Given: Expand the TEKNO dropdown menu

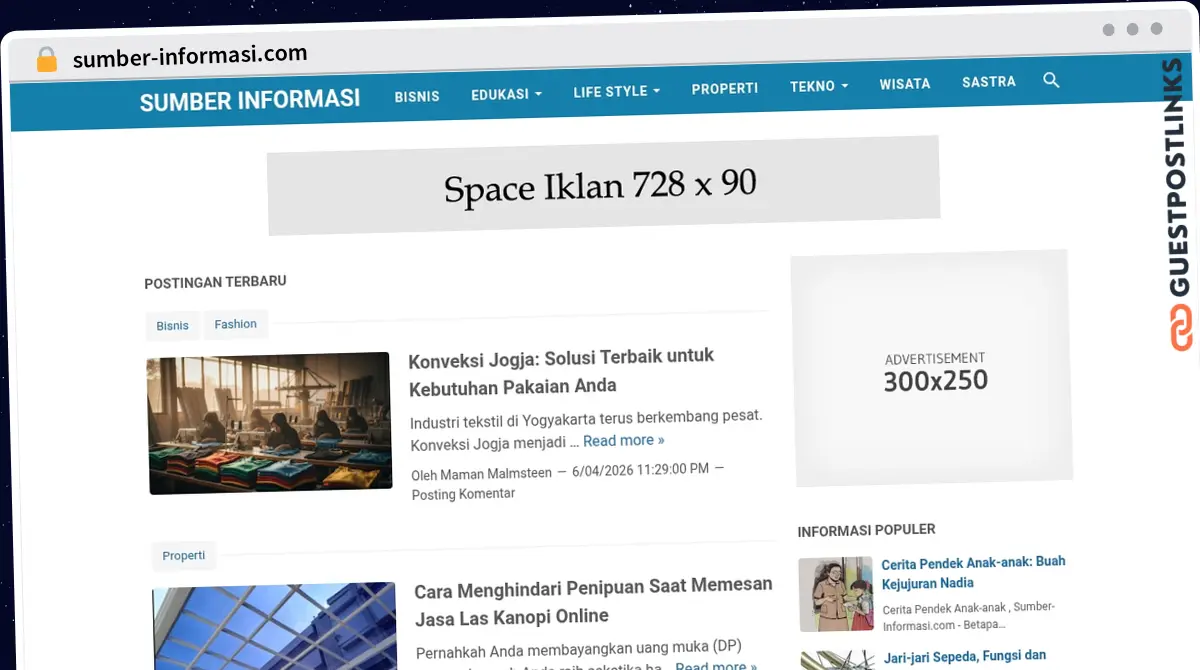Looking at the screenshot, I should tap(818, 87).
